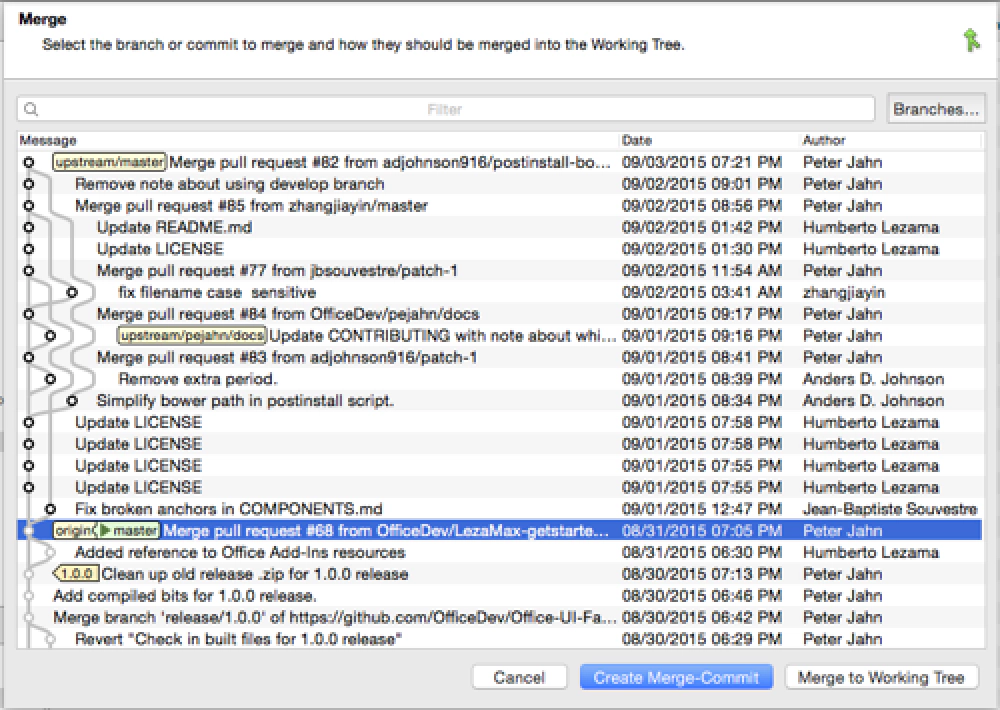
Task: Click commit graph node for 'Remove extra period.'
Action: [50, 379]
